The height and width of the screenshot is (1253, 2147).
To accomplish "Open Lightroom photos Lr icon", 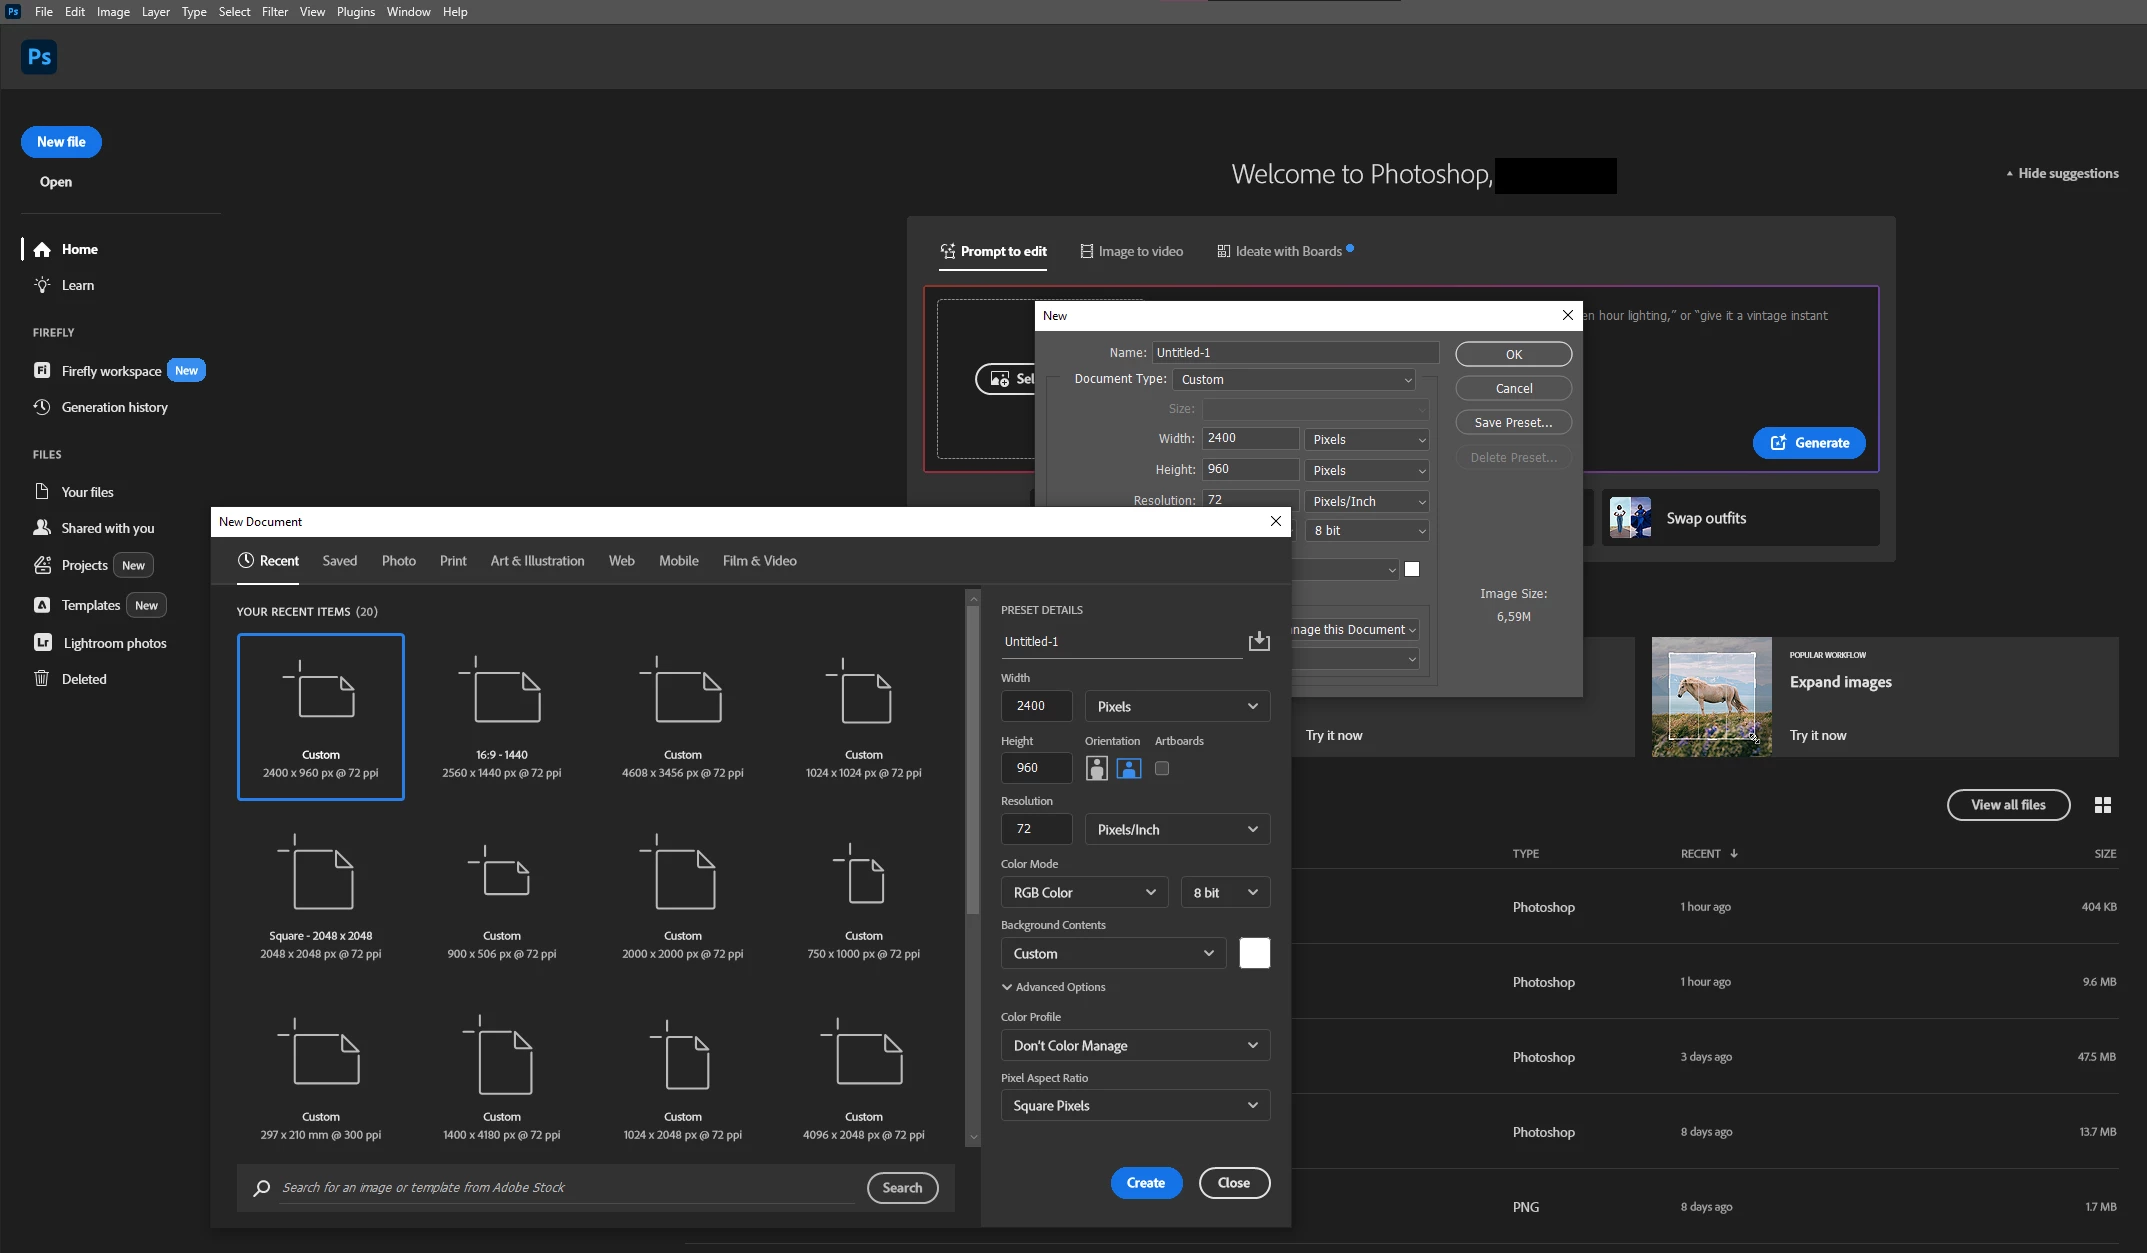I will click(43, 642).
